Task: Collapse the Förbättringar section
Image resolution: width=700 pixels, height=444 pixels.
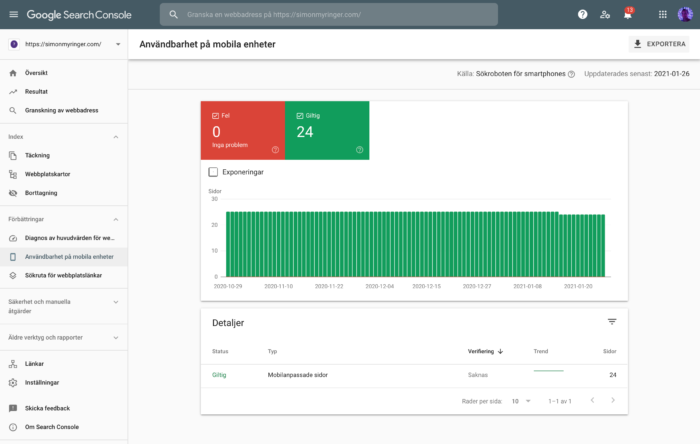Action: [116, 220]
